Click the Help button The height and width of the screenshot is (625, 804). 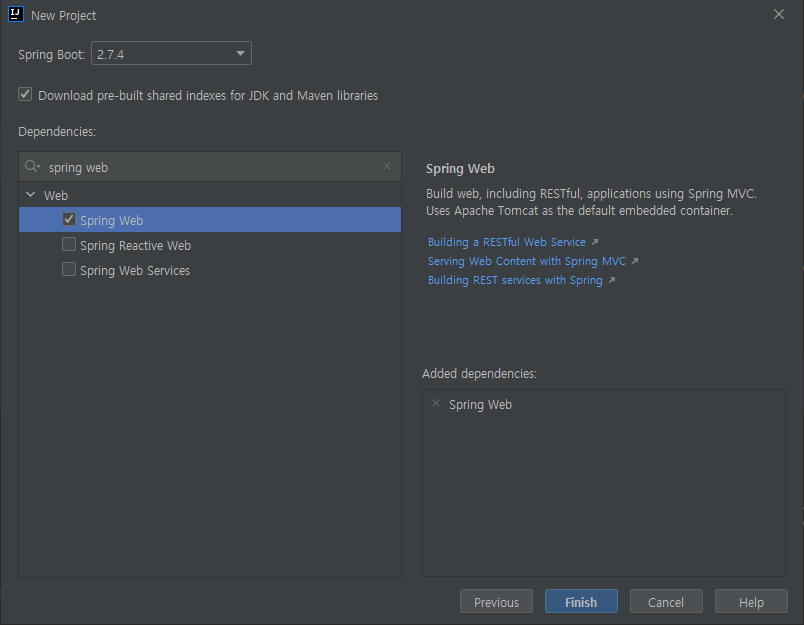coord(751,601)
